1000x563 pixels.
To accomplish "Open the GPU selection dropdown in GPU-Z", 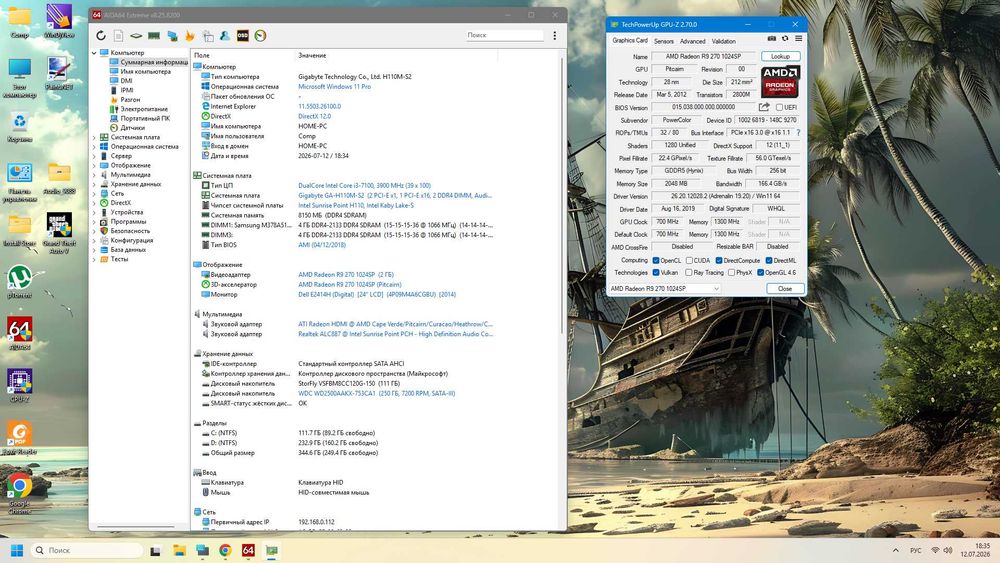I will (x=665, y=289).
